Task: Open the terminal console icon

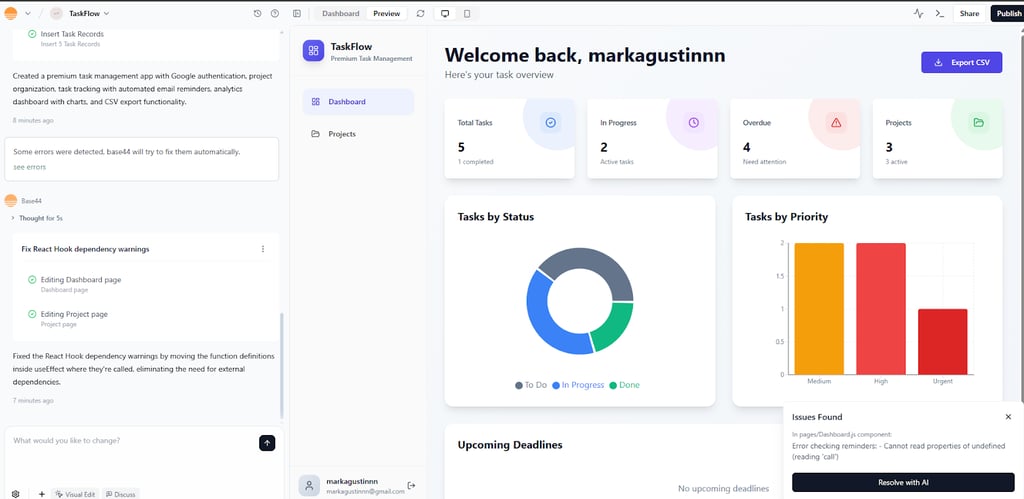Action: pyautogui.click(x=940, y=13)
